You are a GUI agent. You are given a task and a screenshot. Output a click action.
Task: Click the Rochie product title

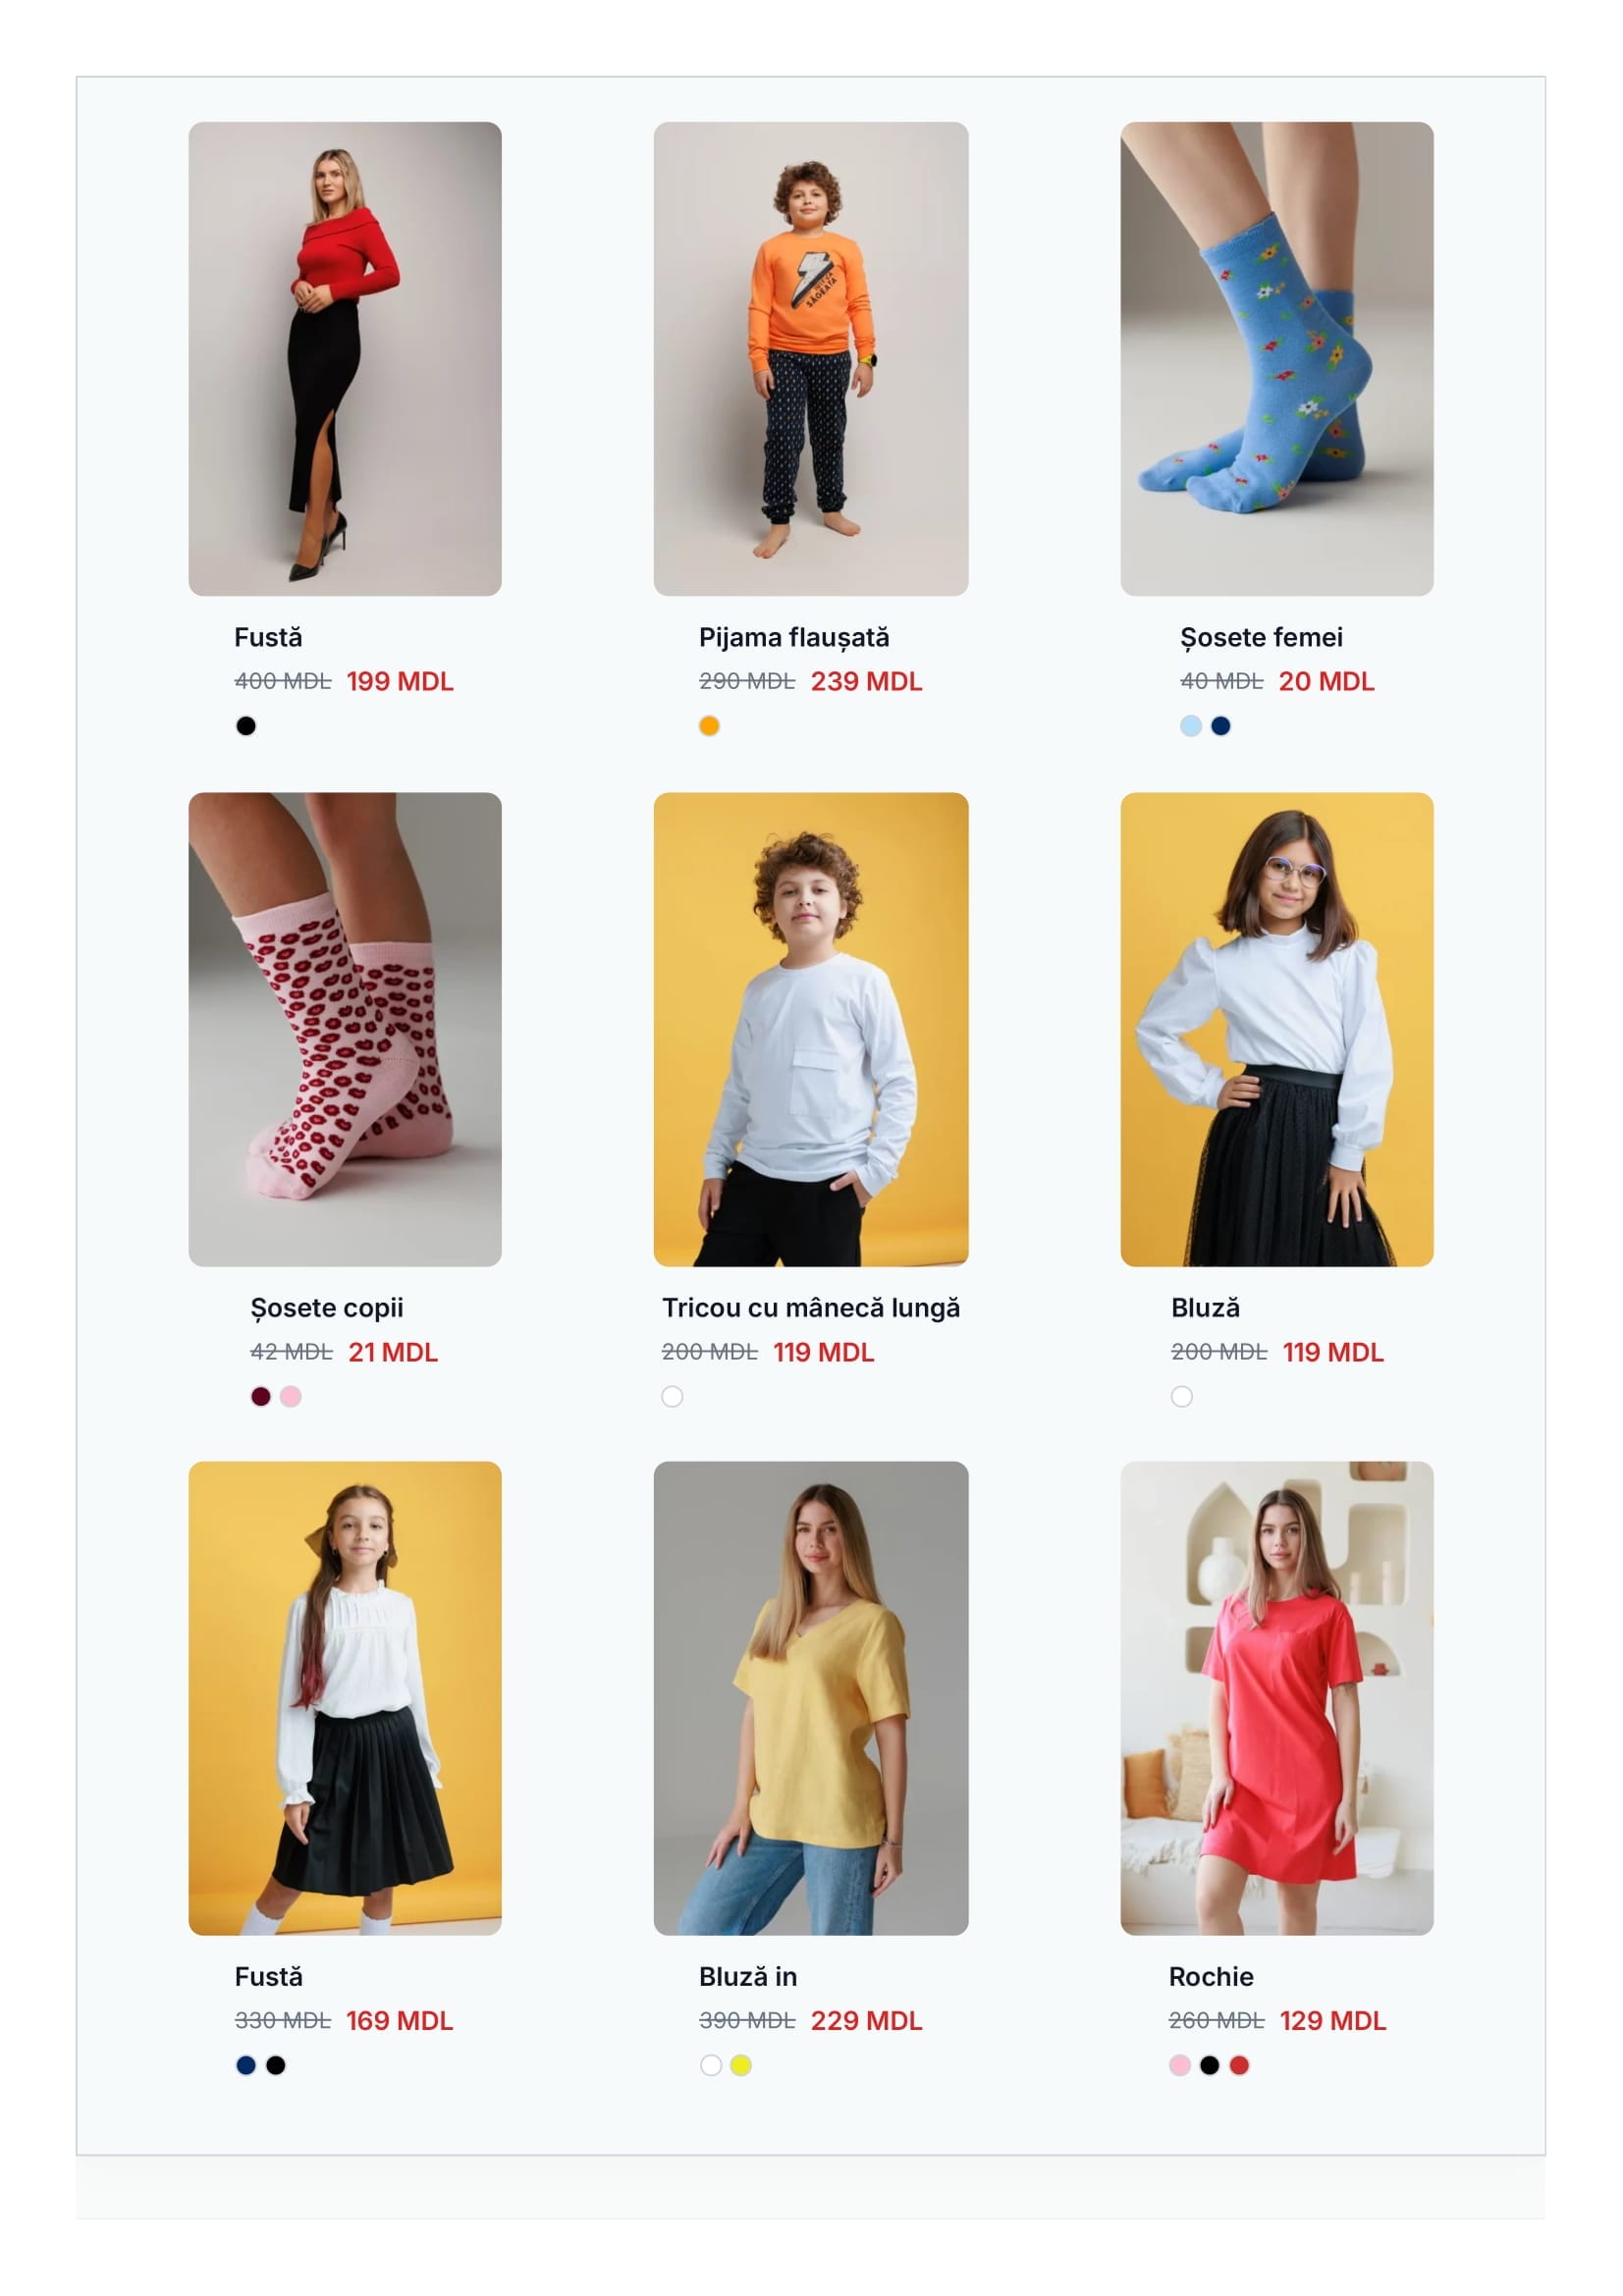[1210, 1977]
